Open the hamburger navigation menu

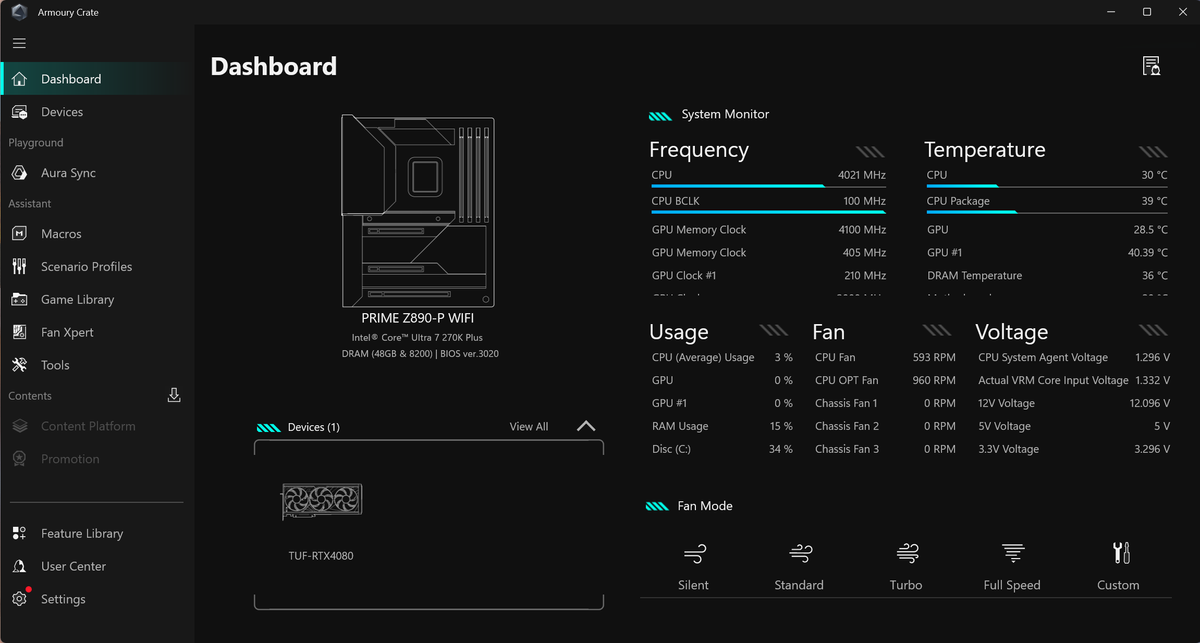tap(19, 43)
